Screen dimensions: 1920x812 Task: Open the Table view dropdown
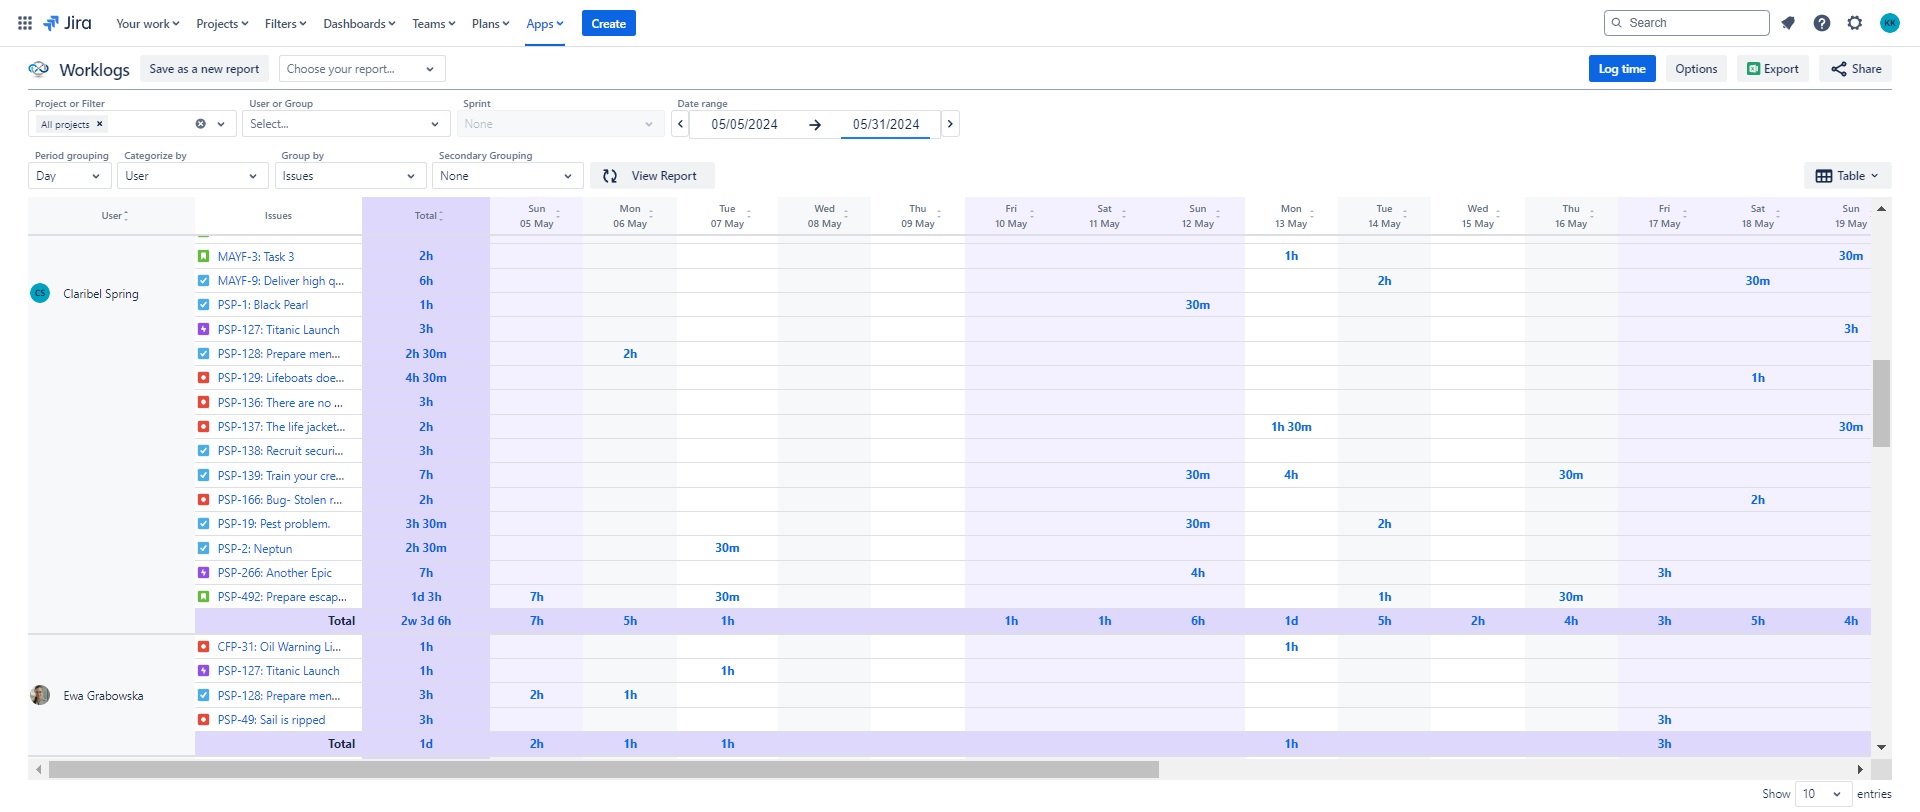pyautogui.click(x=1847, y=176)
